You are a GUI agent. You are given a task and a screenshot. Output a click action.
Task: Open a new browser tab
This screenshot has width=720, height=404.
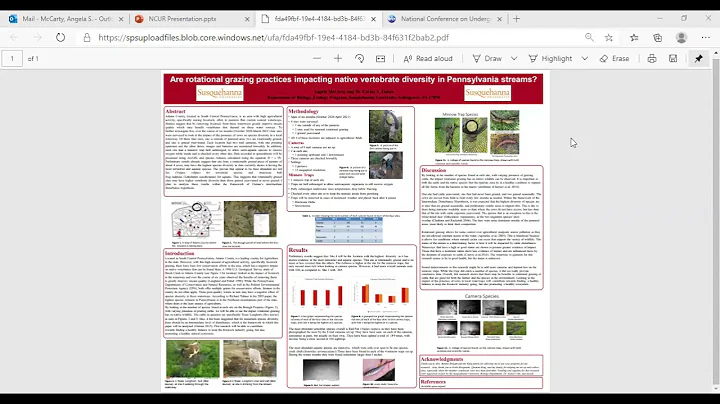(x=517, y=19)
